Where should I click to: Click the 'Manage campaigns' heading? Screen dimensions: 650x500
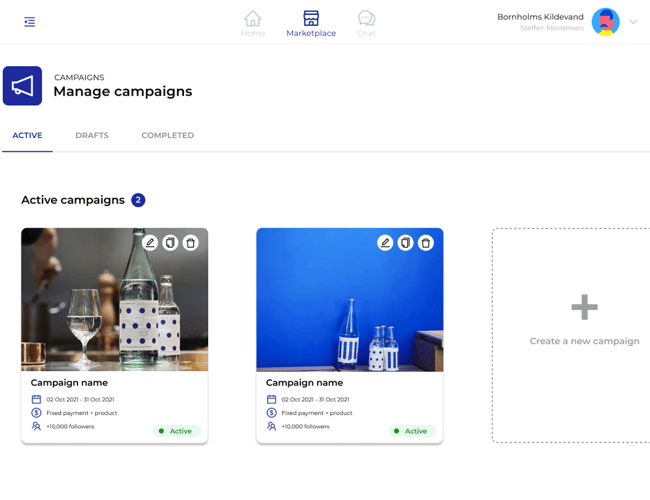click(123, 91)
